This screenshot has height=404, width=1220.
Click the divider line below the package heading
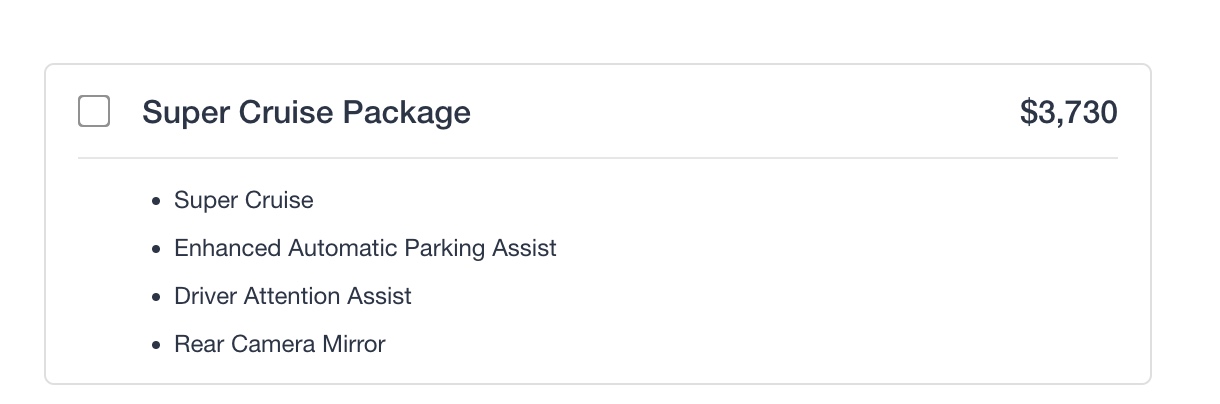598,158
